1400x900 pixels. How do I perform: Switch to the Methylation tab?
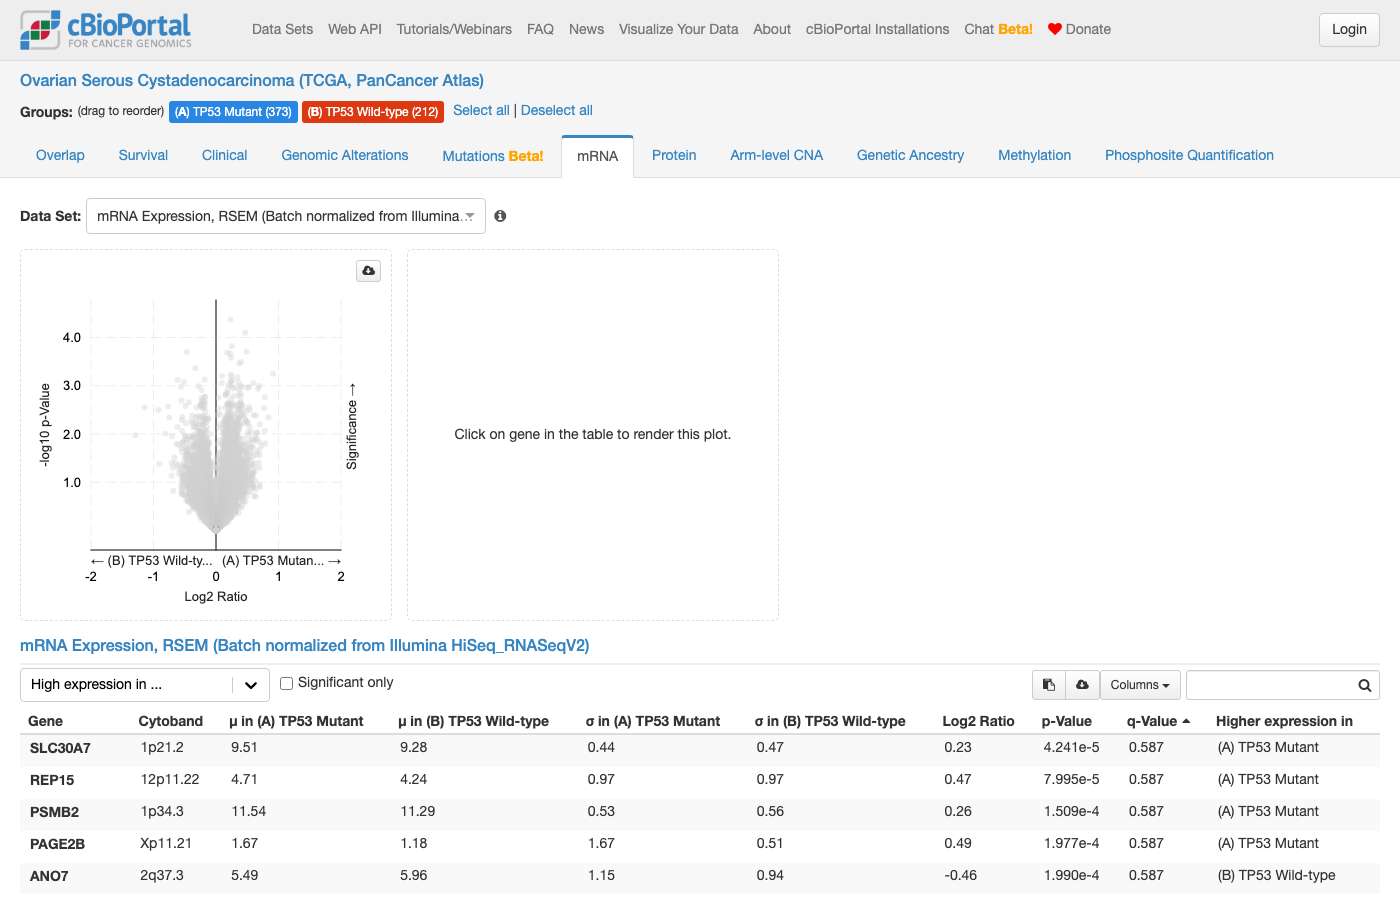click(1035, 155)
